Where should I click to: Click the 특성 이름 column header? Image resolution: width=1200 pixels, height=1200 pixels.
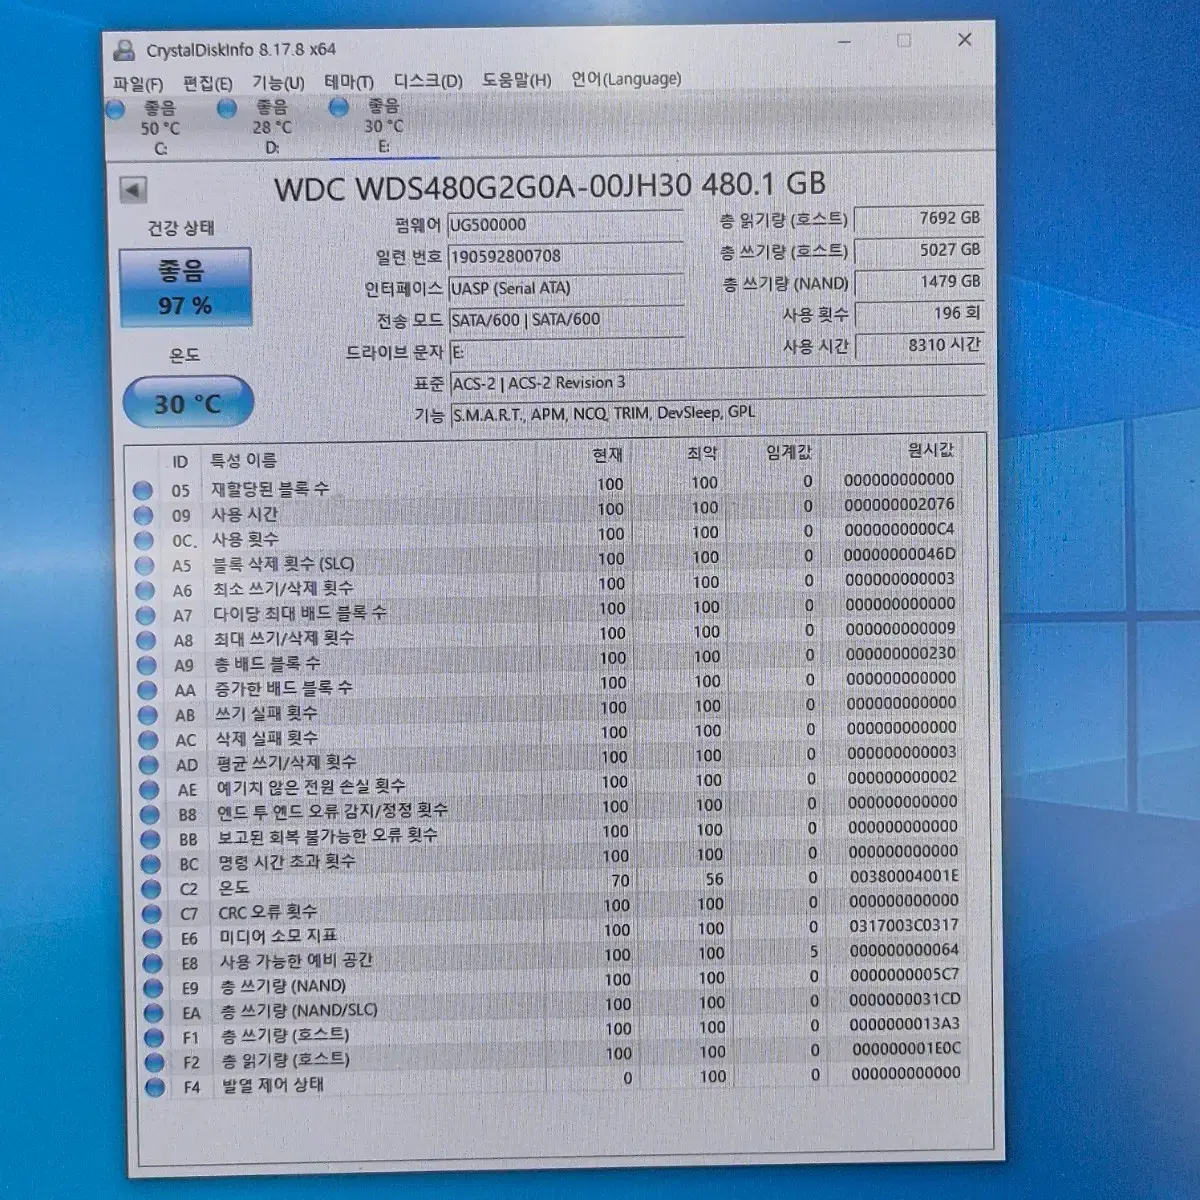243,461
